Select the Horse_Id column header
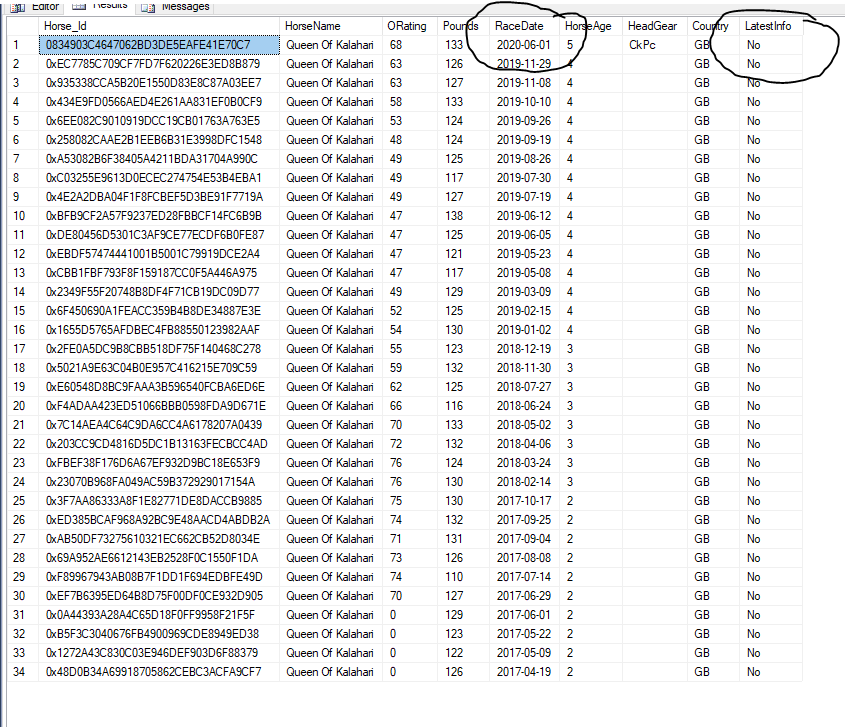845x727 pixels. point(159,26)
